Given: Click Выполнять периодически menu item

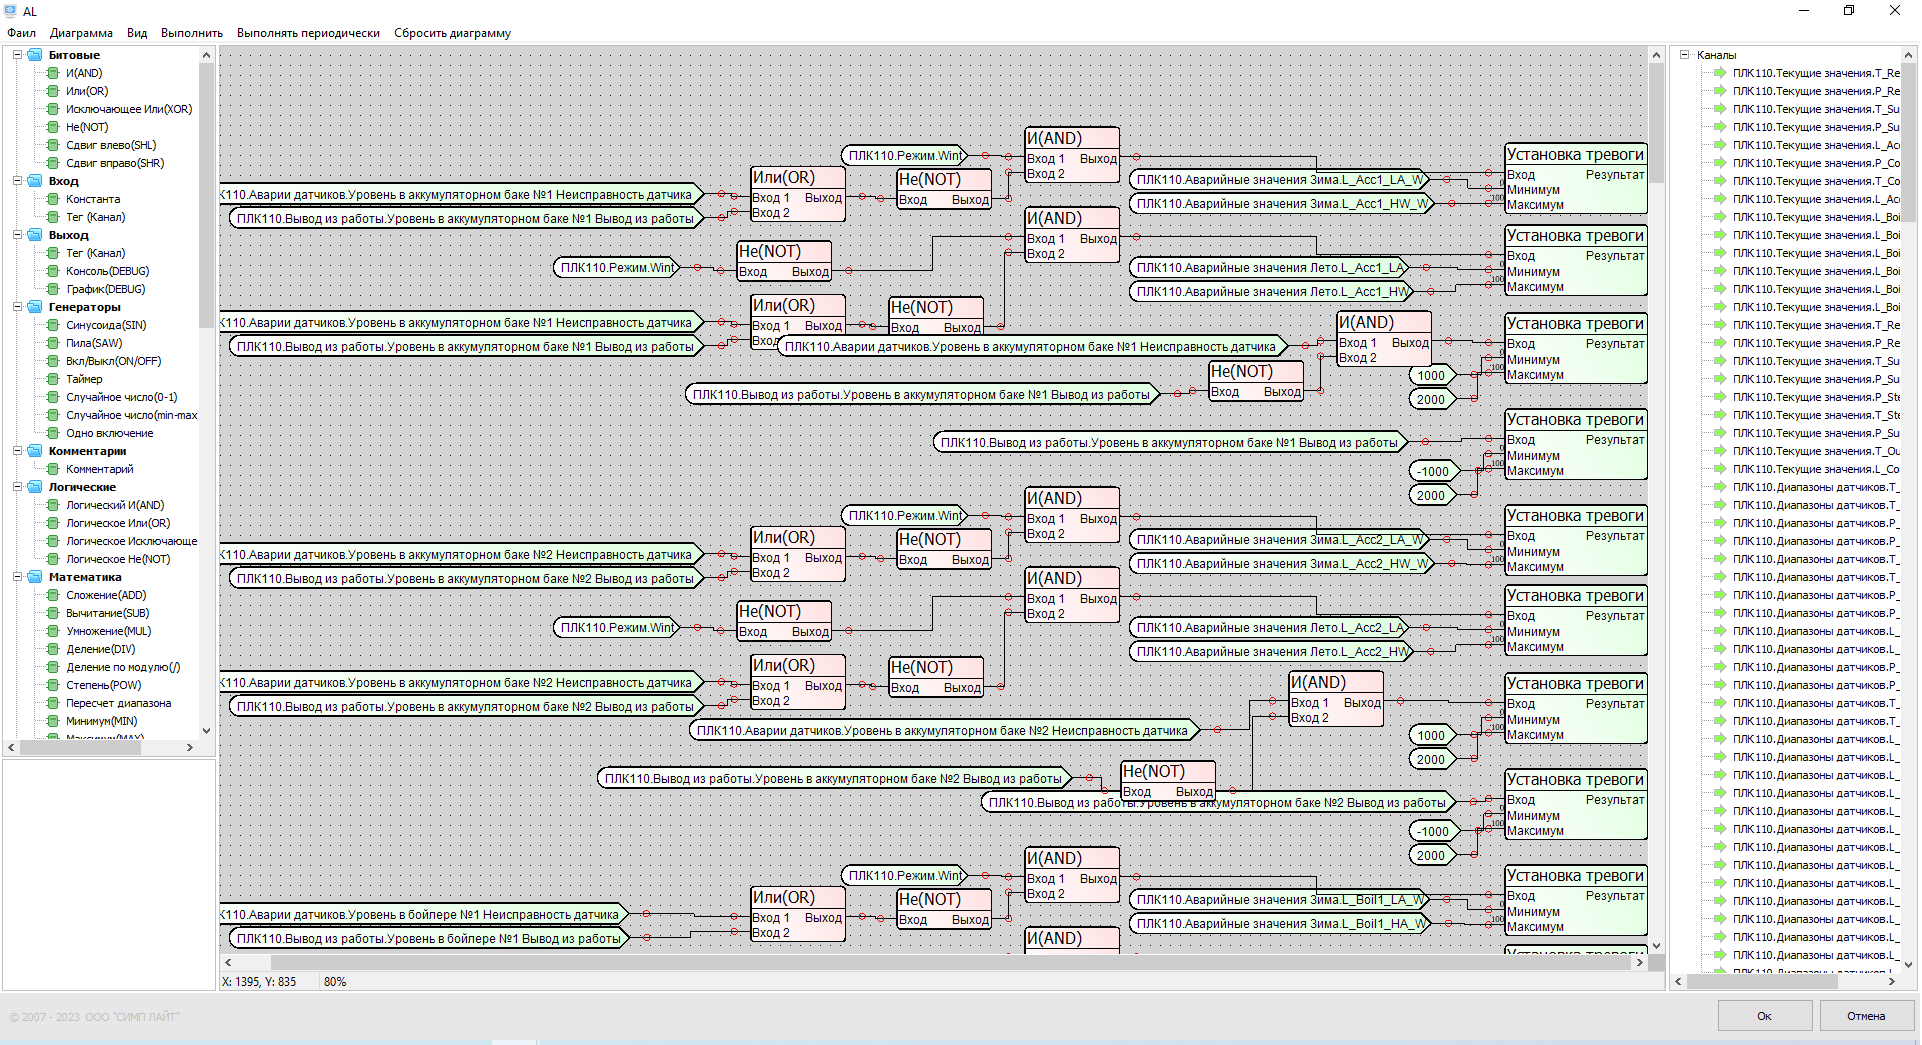Looking at the screenshot, I should [308, 33].
